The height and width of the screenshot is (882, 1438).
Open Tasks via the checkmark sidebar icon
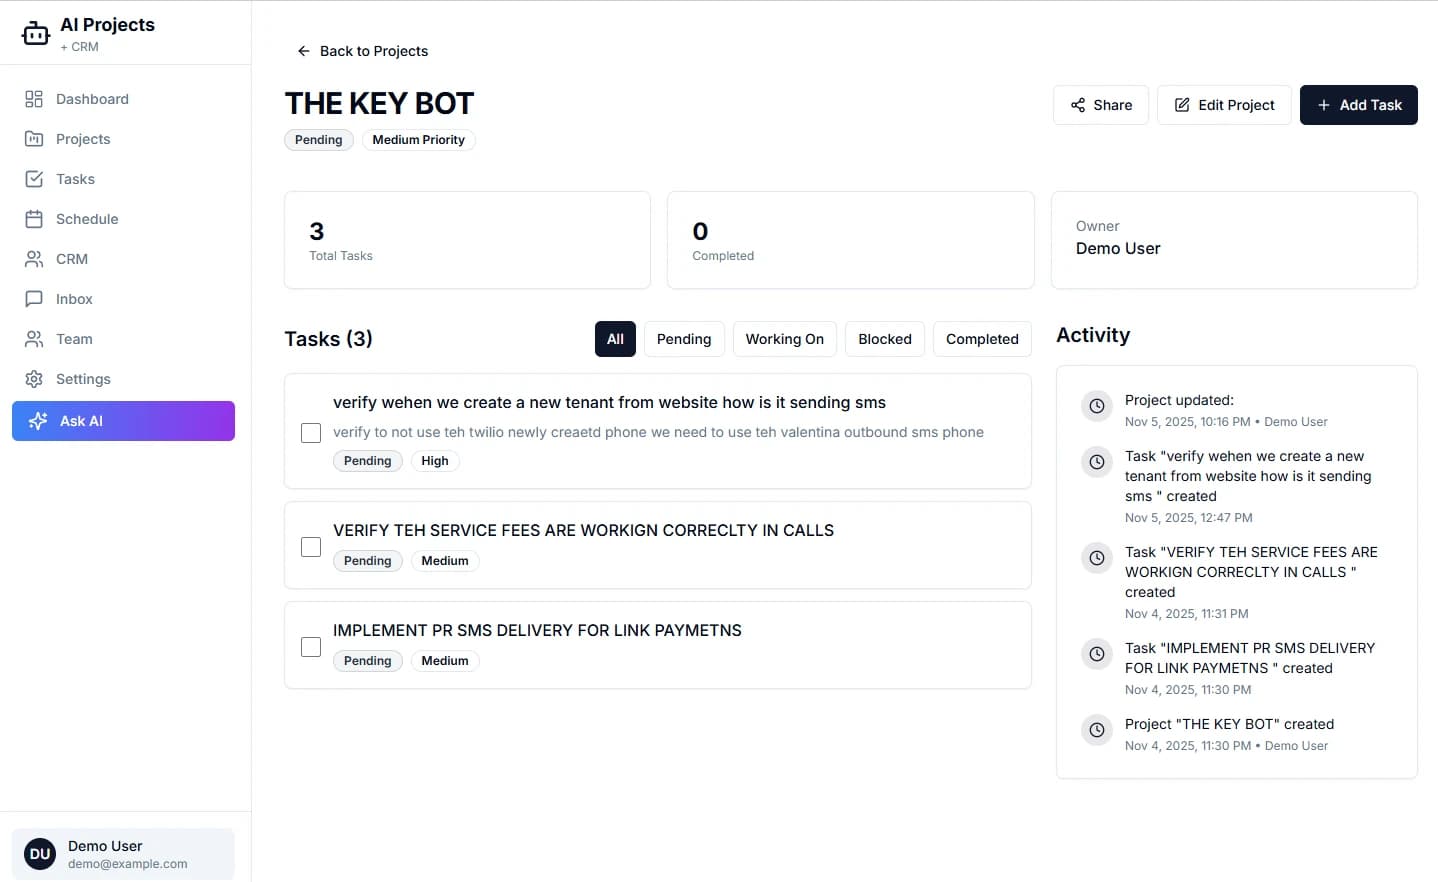pyautogui.click(x=74, y=179)
